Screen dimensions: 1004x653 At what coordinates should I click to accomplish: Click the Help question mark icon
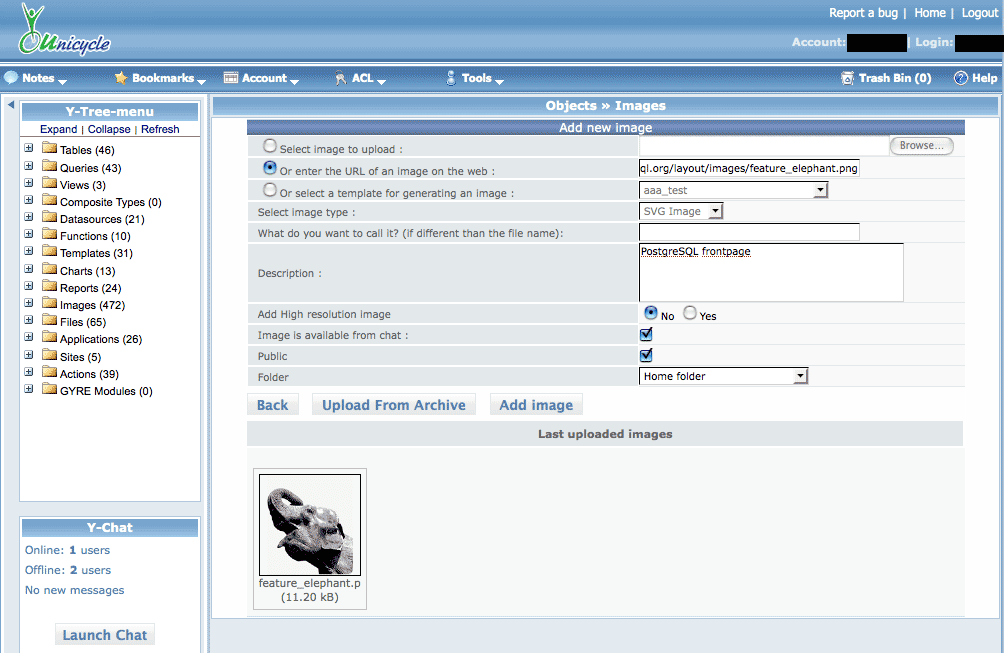pos(961,78)
